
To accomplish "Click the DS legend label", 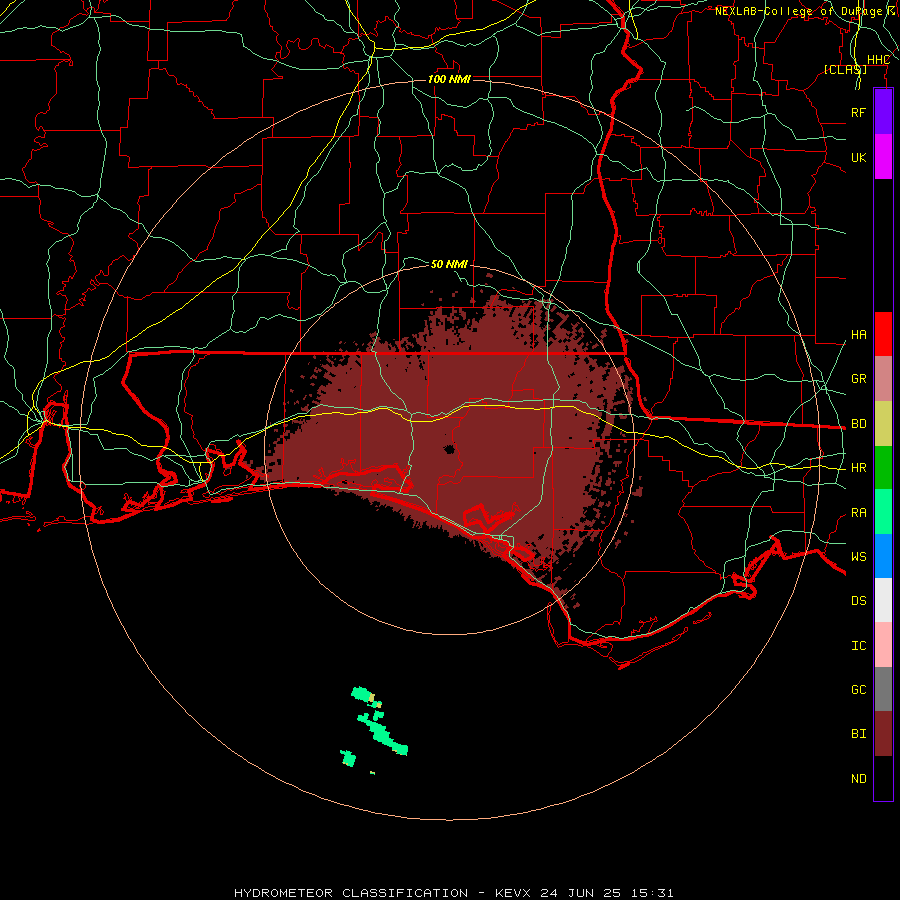I will (858, 601).
